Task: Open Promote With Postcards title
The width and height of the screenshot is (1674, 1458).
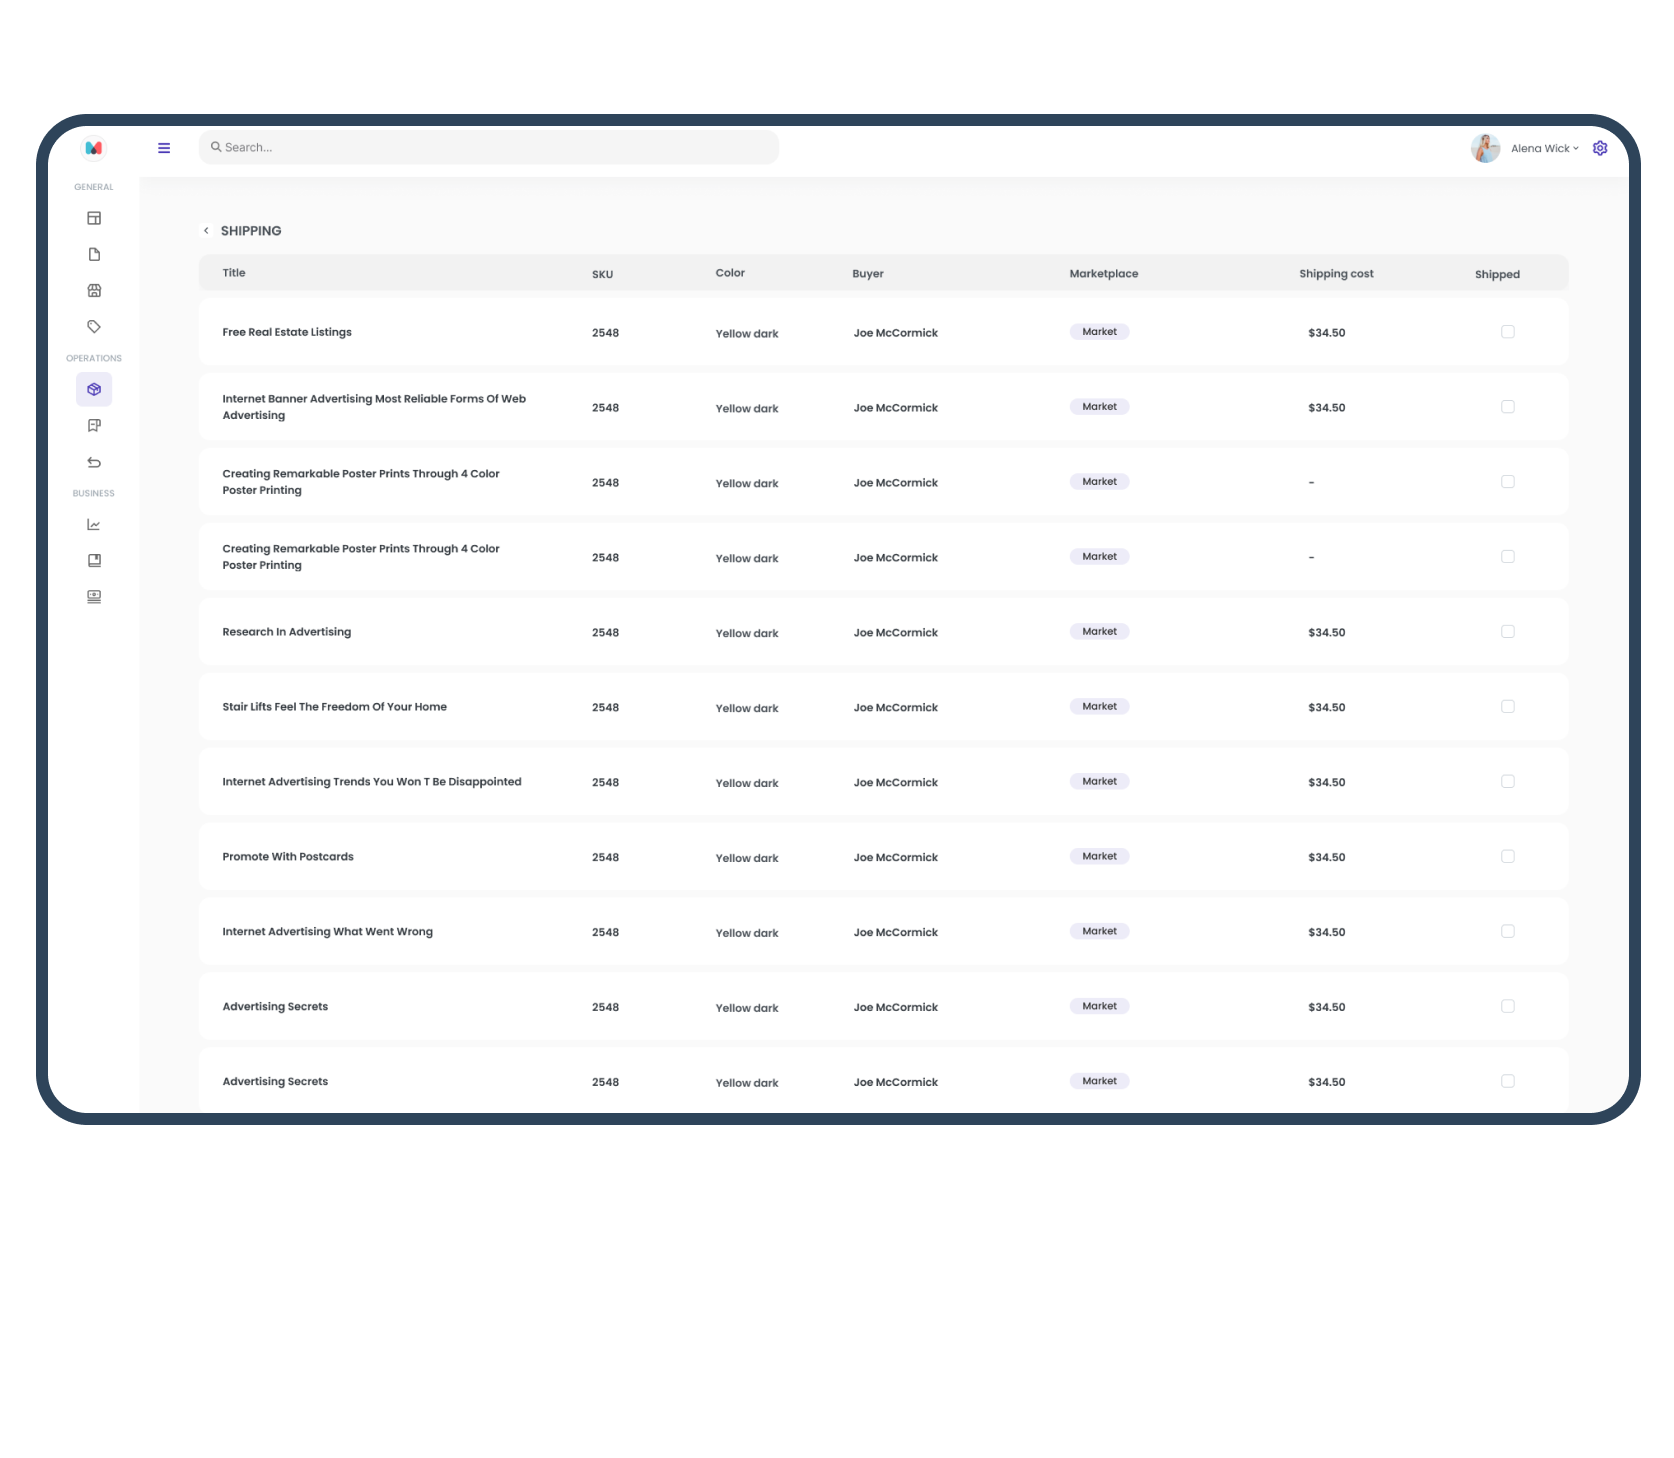Action: tap(288, 857)
